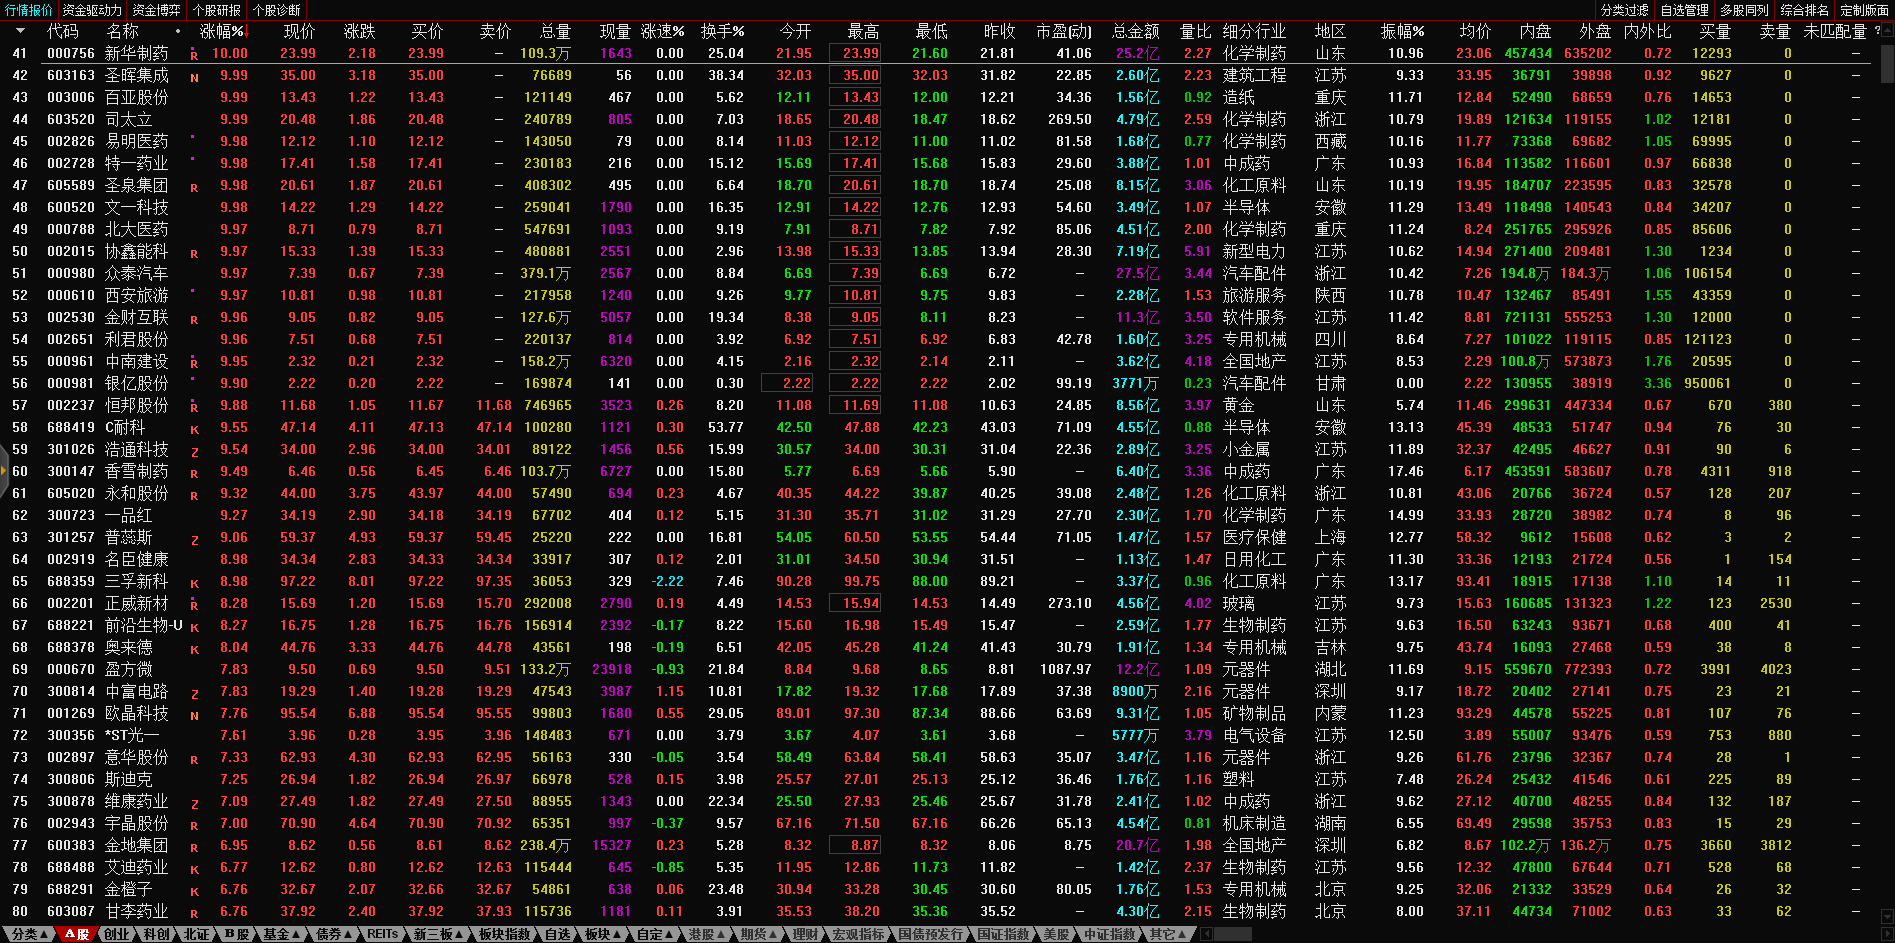Expand the 分类 tab menu at bottom

29,934
